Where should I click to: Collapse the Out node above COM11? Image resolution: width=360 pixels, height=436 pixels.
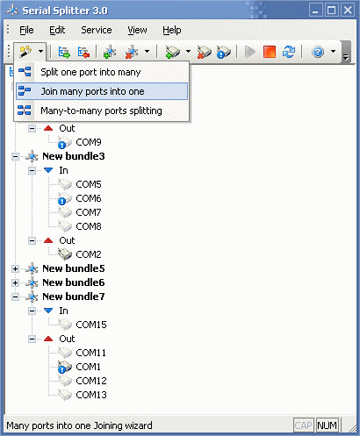point(32,339)
